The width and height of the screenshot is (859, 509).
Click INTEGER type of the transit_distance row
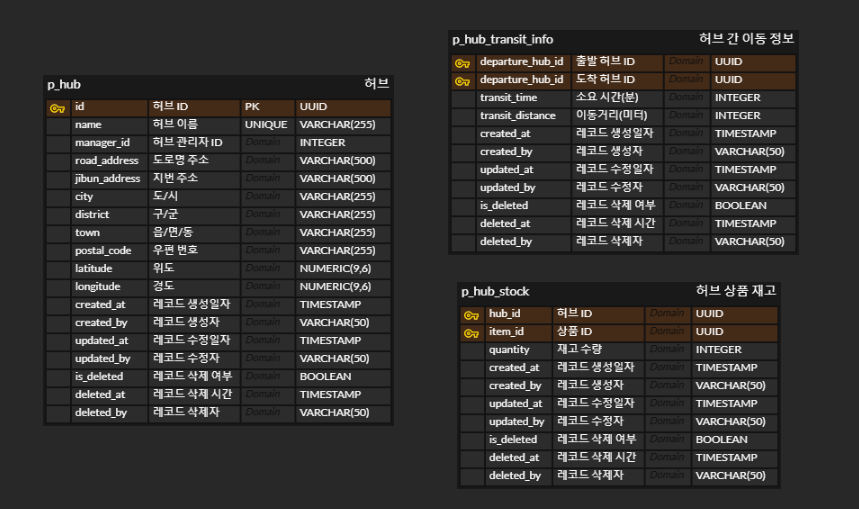click(753, 116)
